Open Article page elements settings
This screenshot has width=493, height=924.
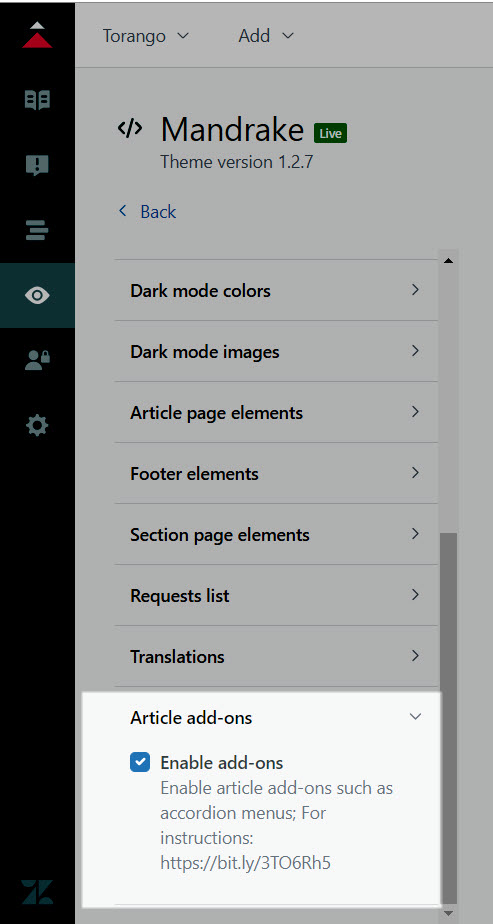pyautogui.click(x=276, y=412)
